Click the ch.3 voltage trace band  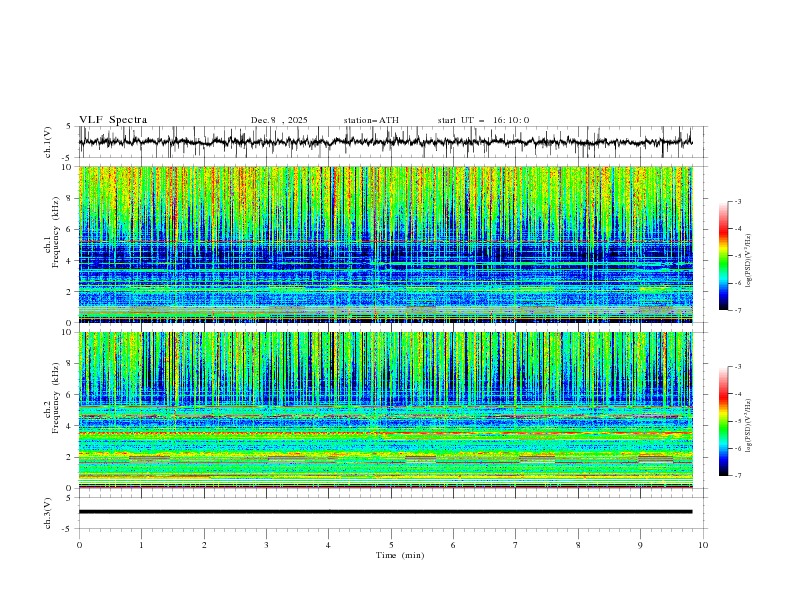[x=385, y=512]
